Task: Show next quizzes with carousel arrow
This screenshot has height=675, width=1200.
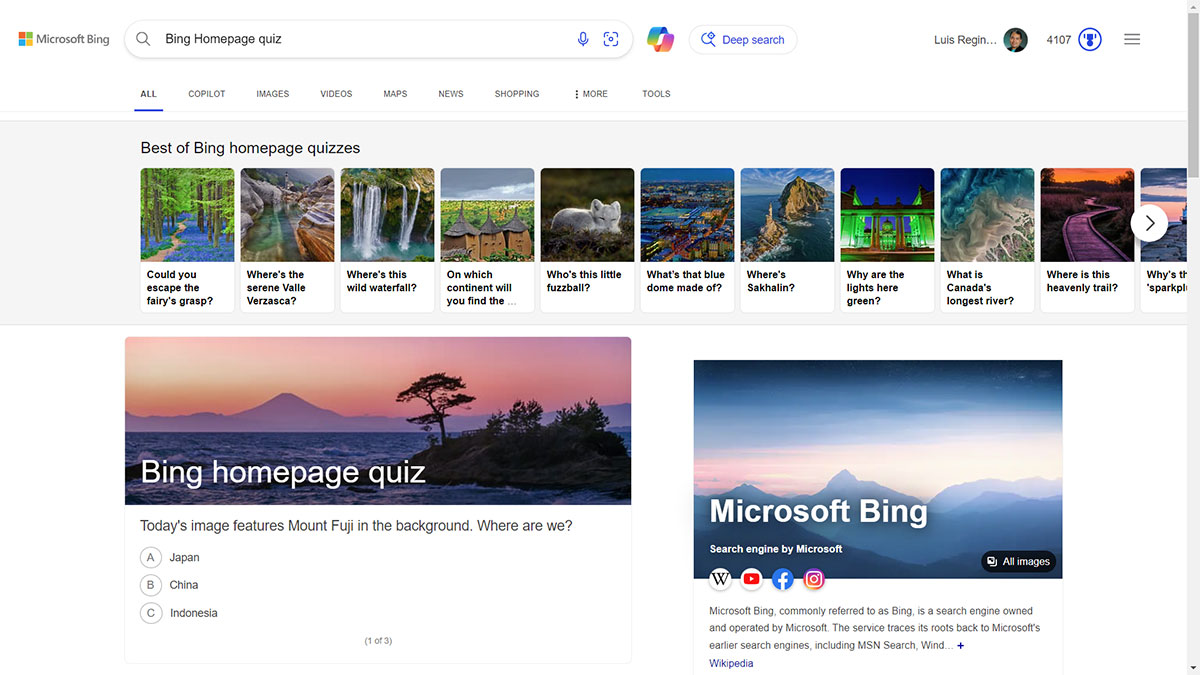Action: tap(1149, 223)
